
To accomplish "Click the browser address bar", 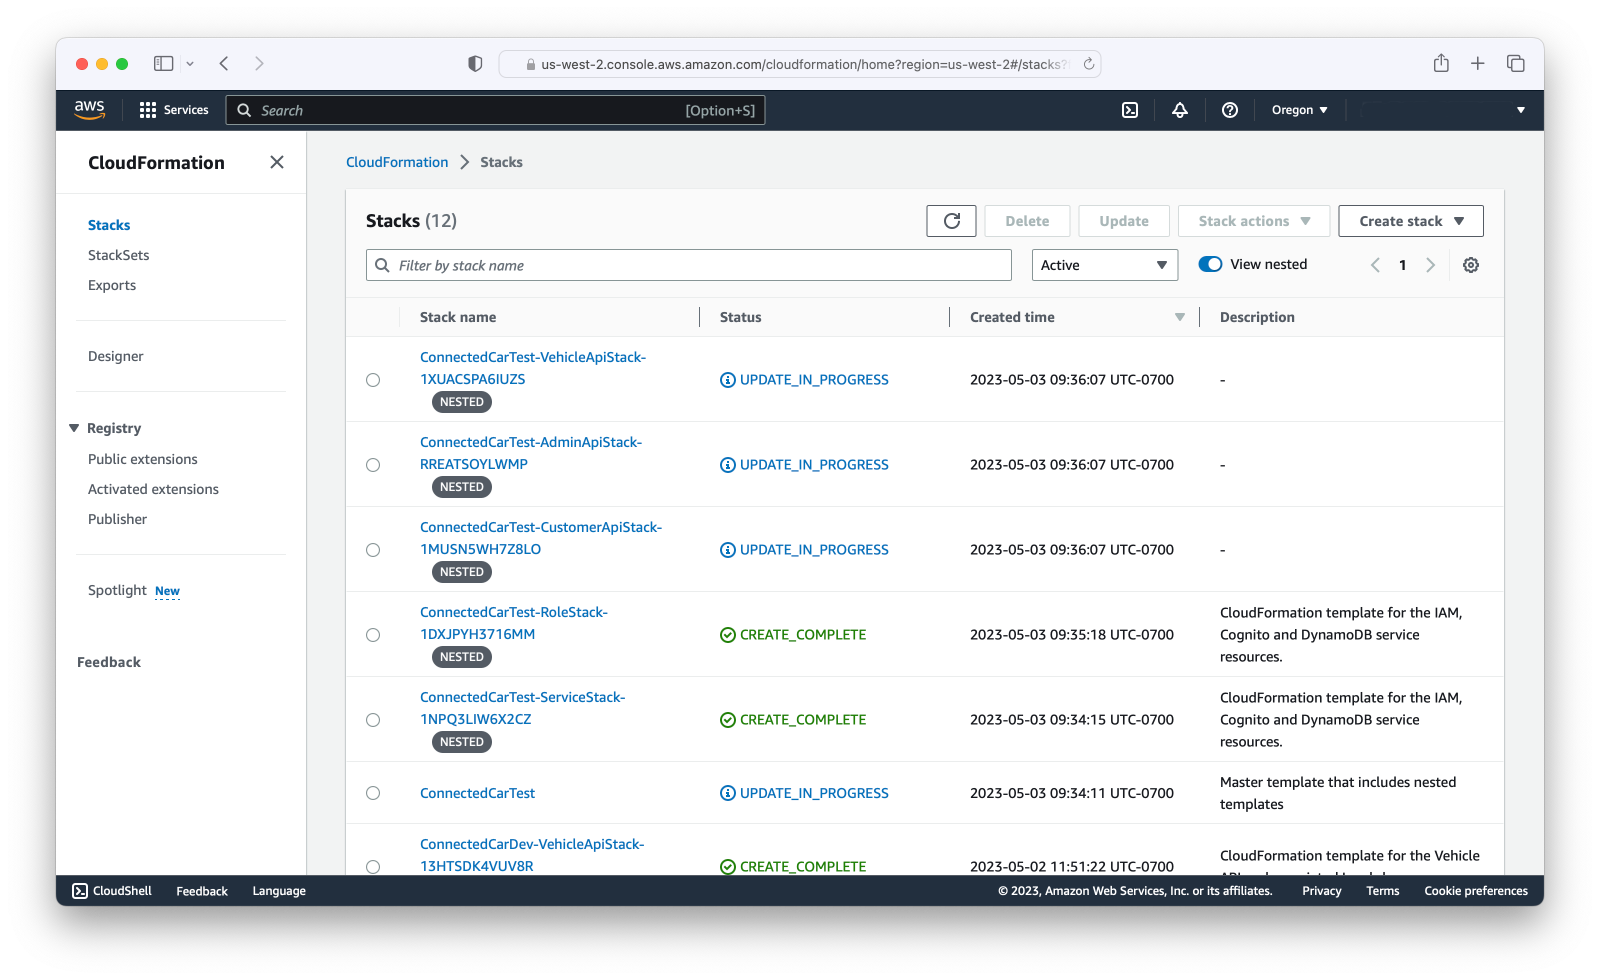I will (800, 64).
